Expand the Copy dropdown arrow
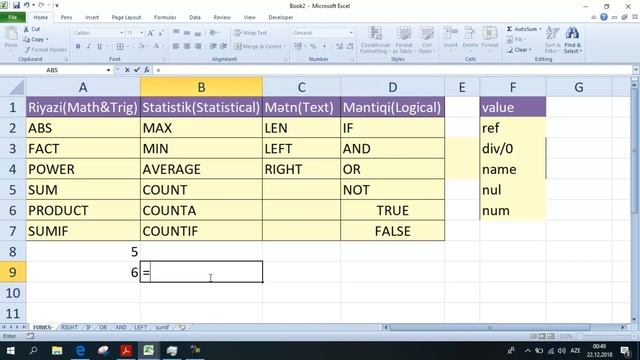This screenshot has width=640, height=360. [47, 40]
